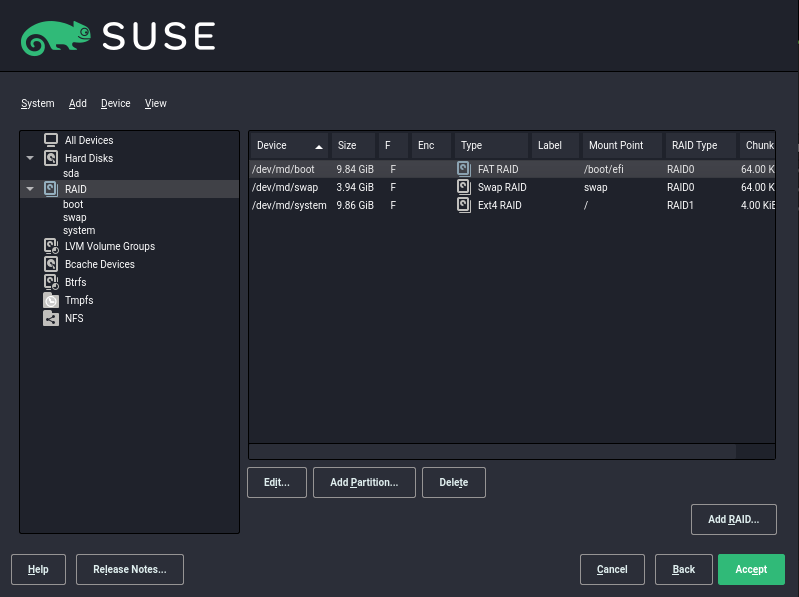Viewport: 799px width, 597px height.
Task: Click the Tmpfs icon in sidebar
Action: 51,300
